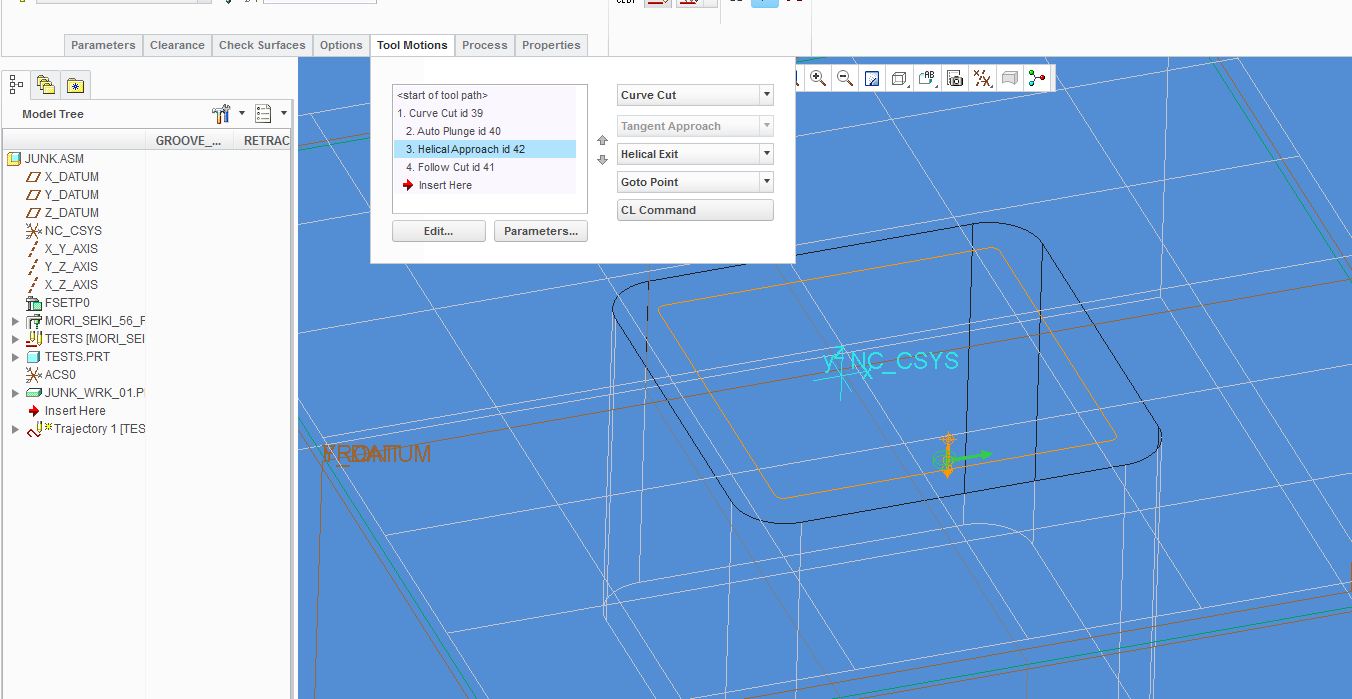Select the Zoom Out tool
This screenshot has width=1352, height=699.
pyautogui.click(x=845, y=78)
